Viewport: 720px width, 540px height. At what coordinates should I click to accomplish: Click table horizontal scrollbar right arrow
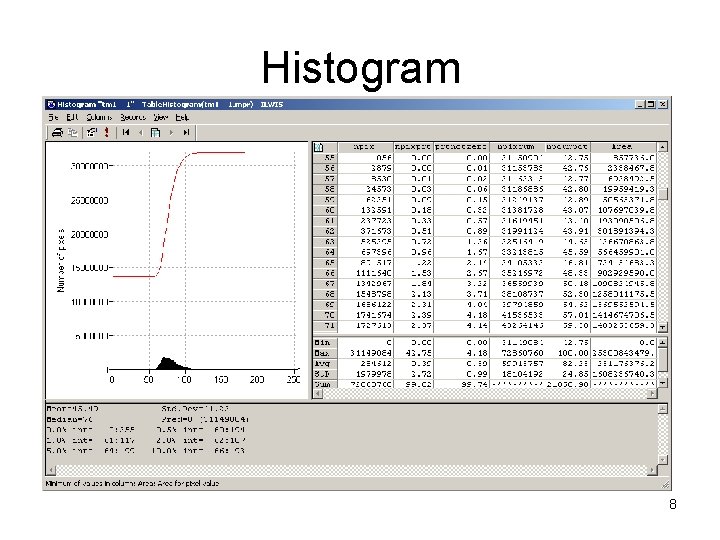[x=652, y=394]
